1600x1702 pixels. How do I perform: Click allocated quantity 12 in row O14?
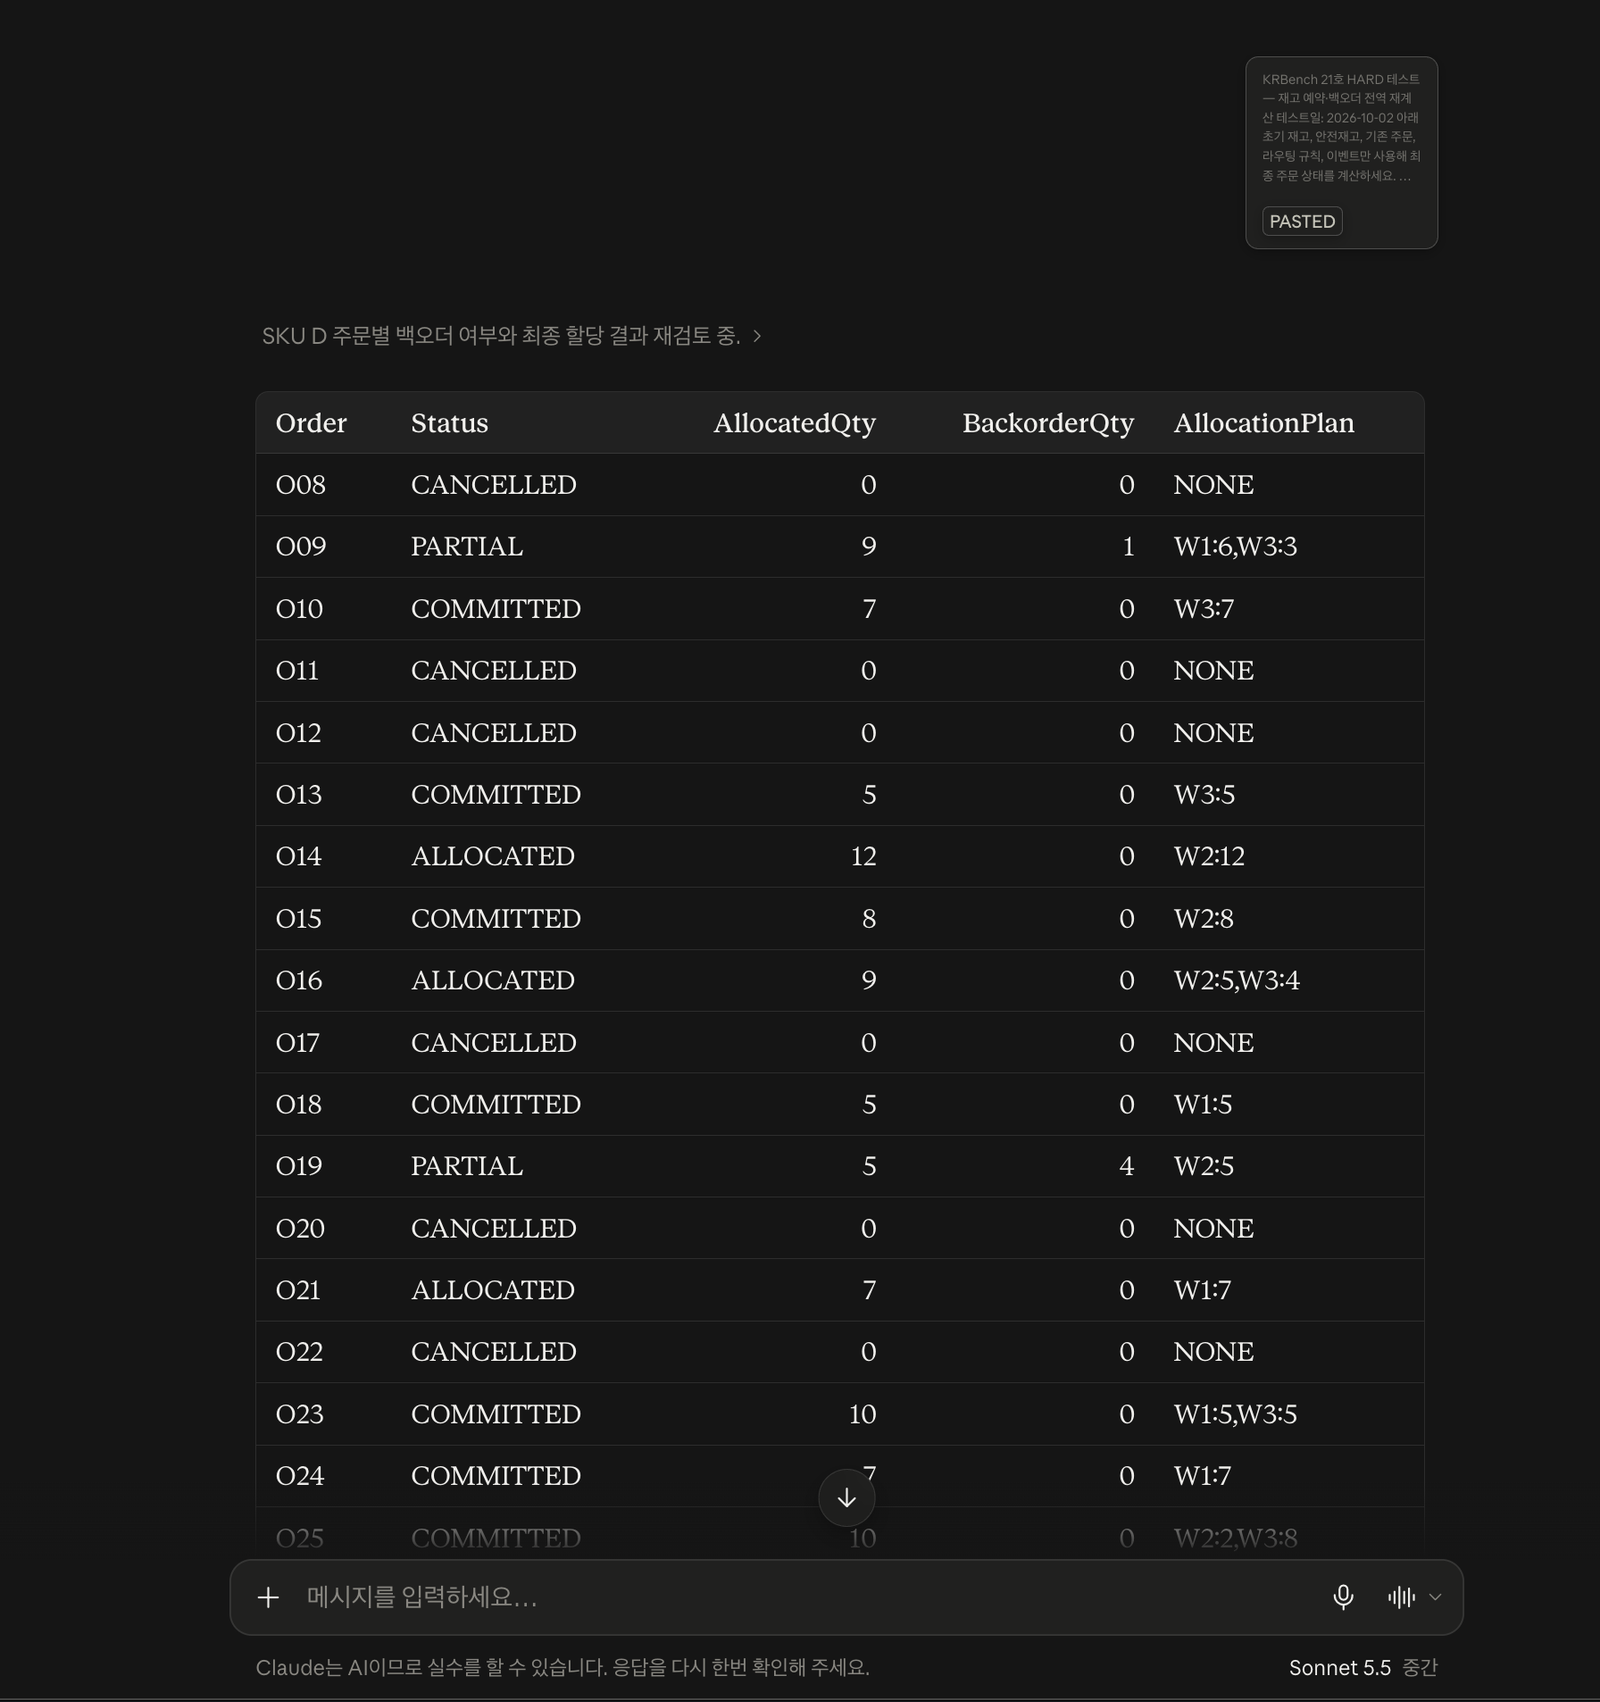pyautogui.click(x=863, y=857)
